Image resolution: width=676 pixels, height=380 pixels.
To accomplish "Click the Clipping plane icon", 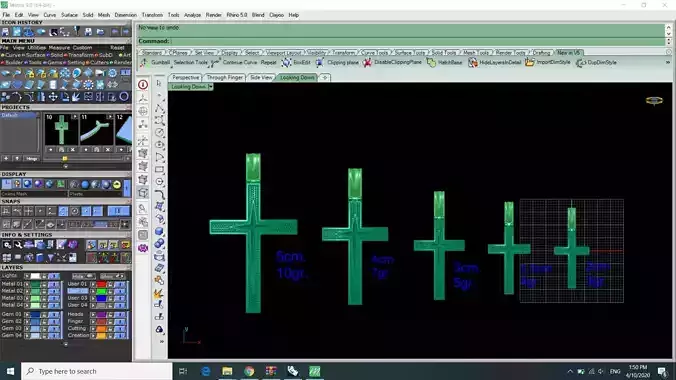I will coord(320,63).
